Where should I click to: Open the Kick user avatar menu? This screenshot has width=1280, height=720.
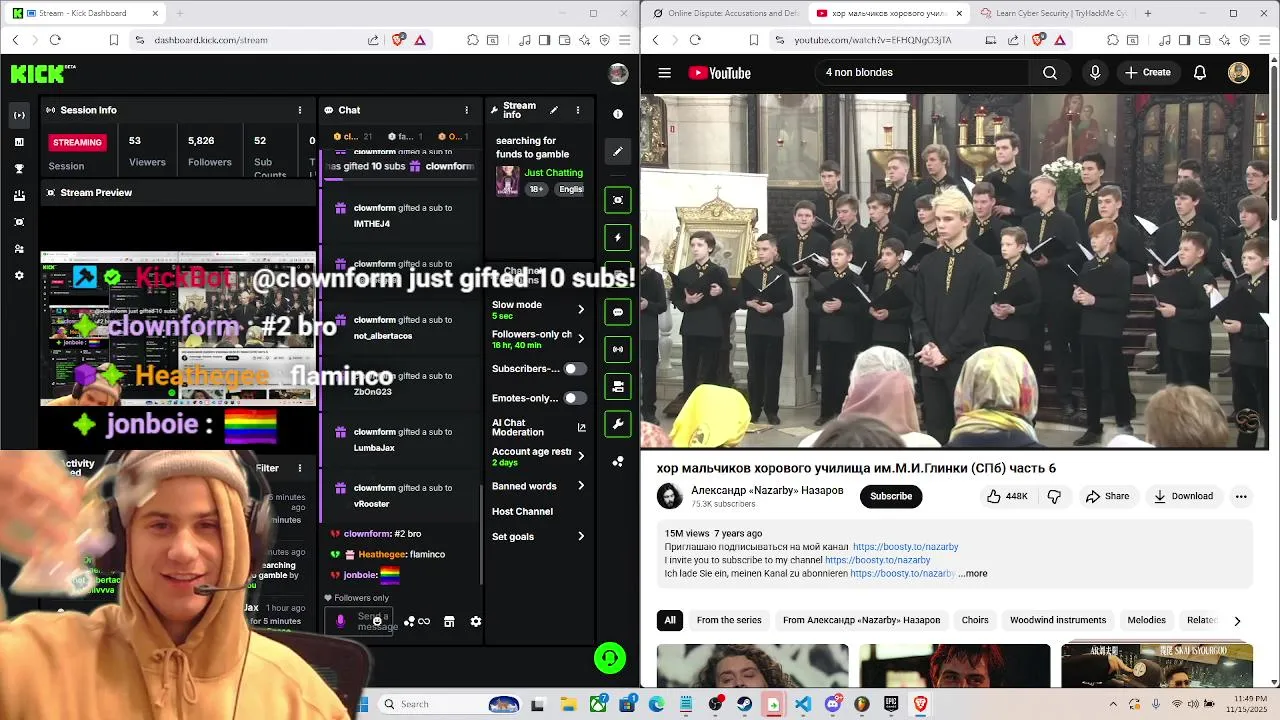[618, 73]
